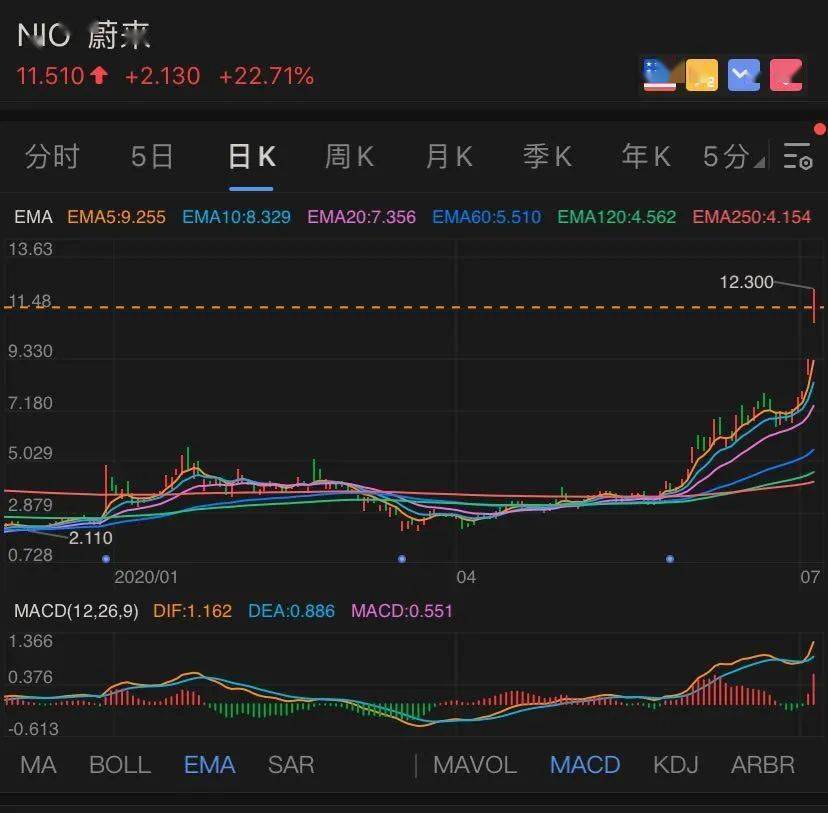This screenshot has height=813, width=828.
Task: Select the MACD sub-indicator
Action: coord(585,764)
